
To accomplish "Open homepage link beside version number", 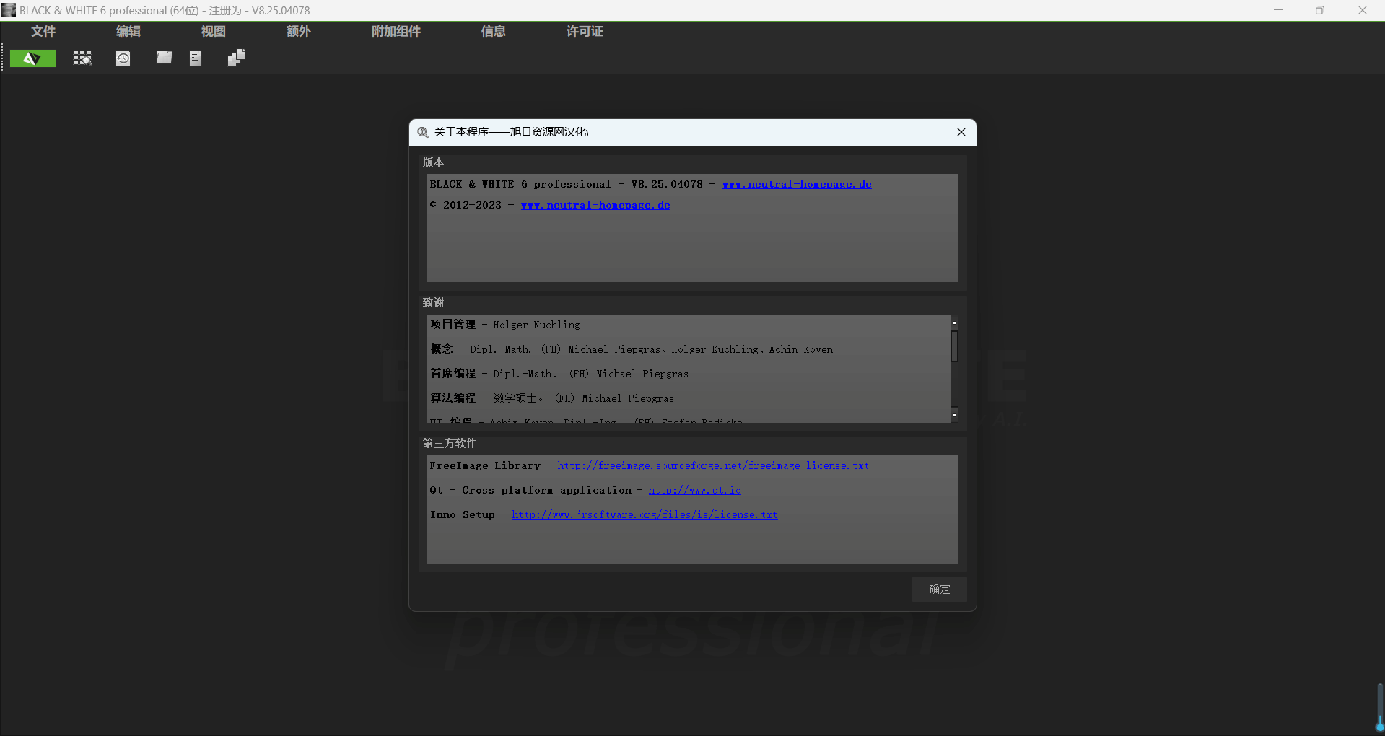I will (796, 184).
